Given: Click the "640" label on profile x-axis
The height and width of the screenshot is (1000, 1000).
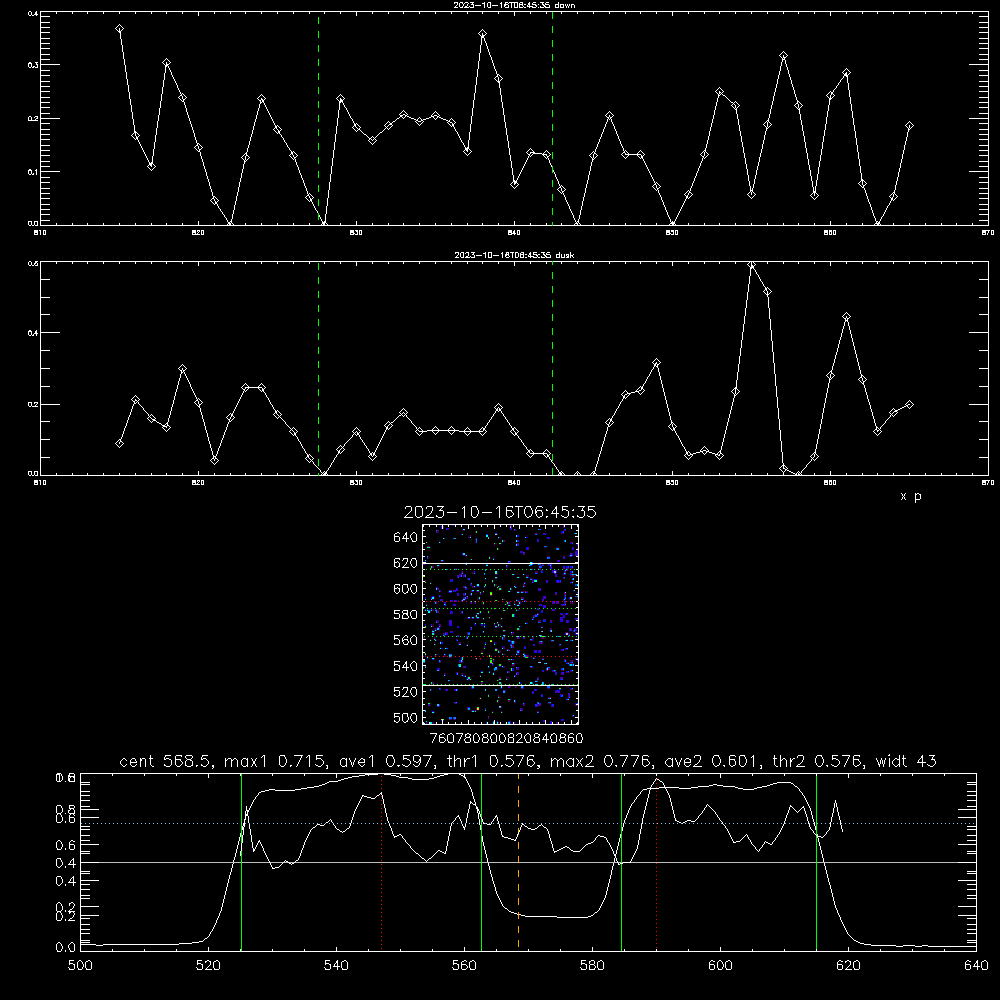Looking at the screenshot, I should click(976, 966).
